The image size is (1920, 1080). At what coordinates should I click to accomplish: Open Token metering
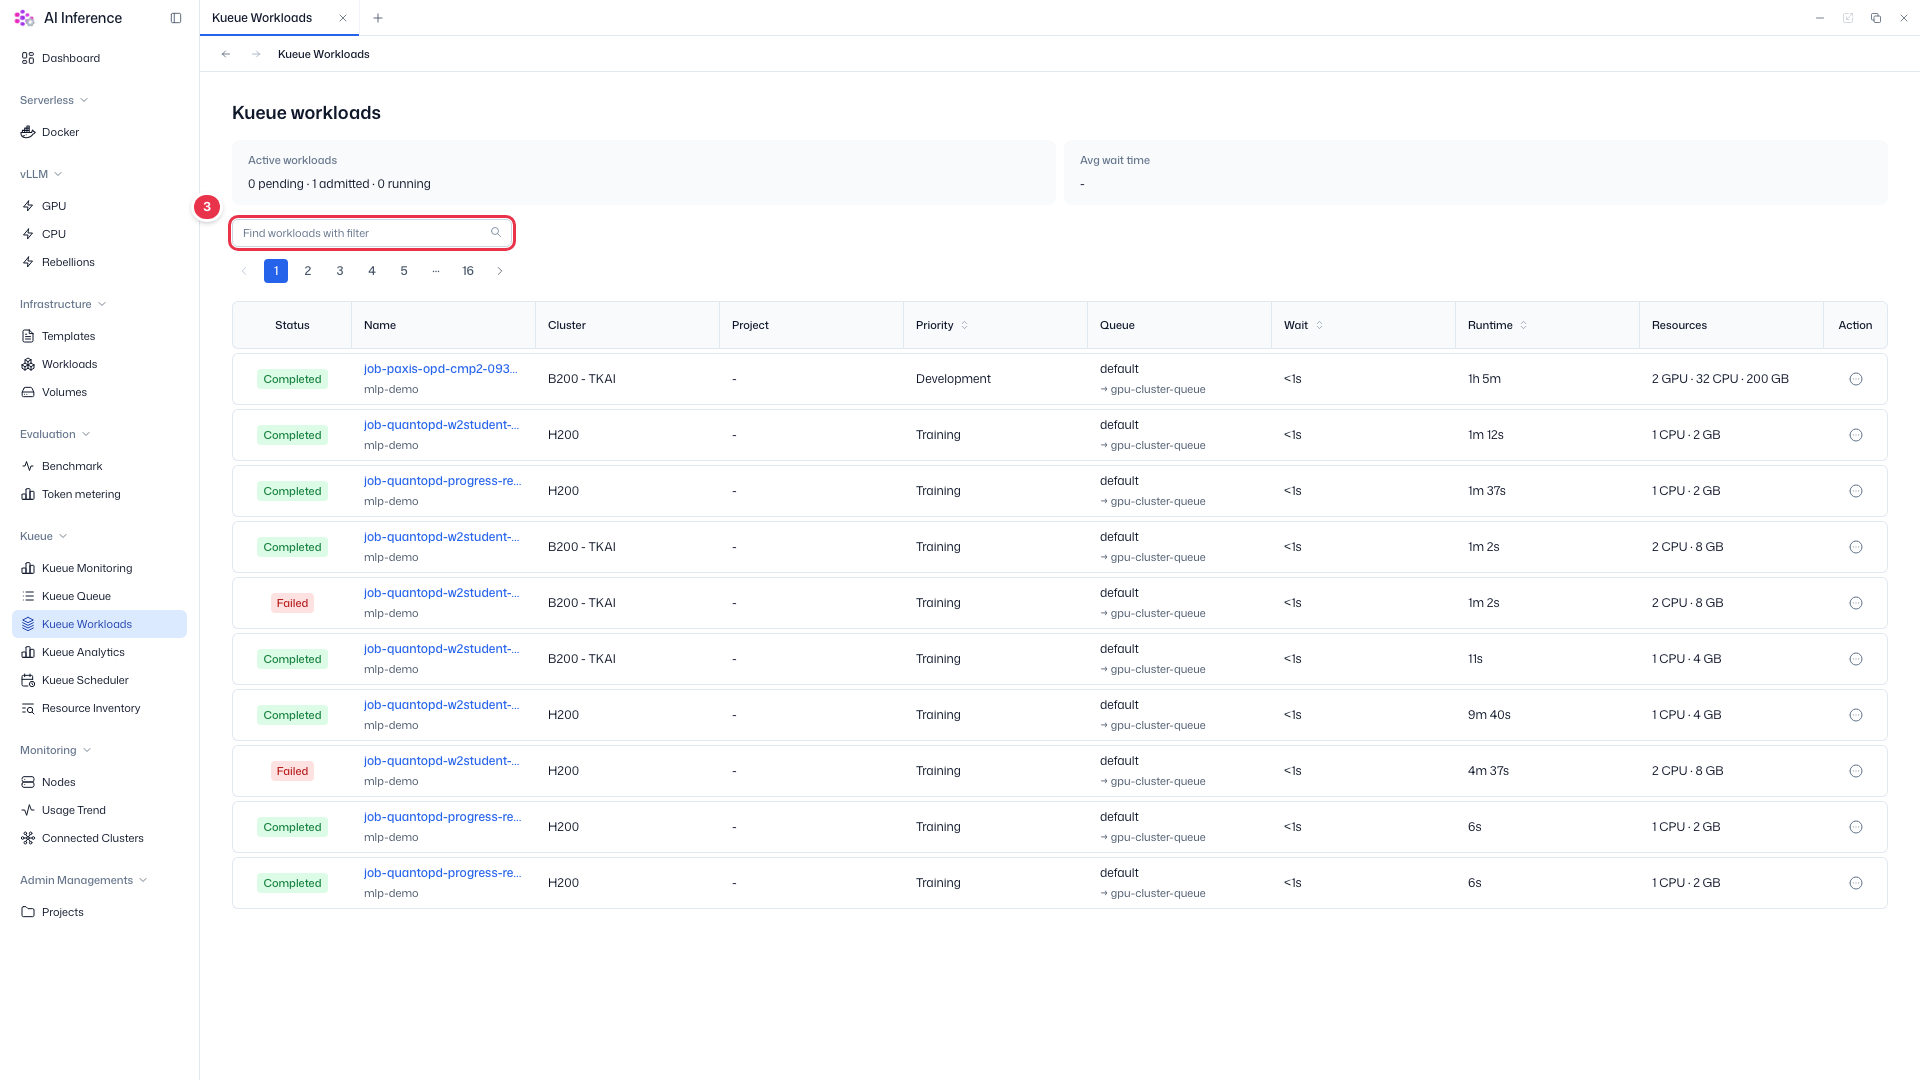[x=99, y=494]
